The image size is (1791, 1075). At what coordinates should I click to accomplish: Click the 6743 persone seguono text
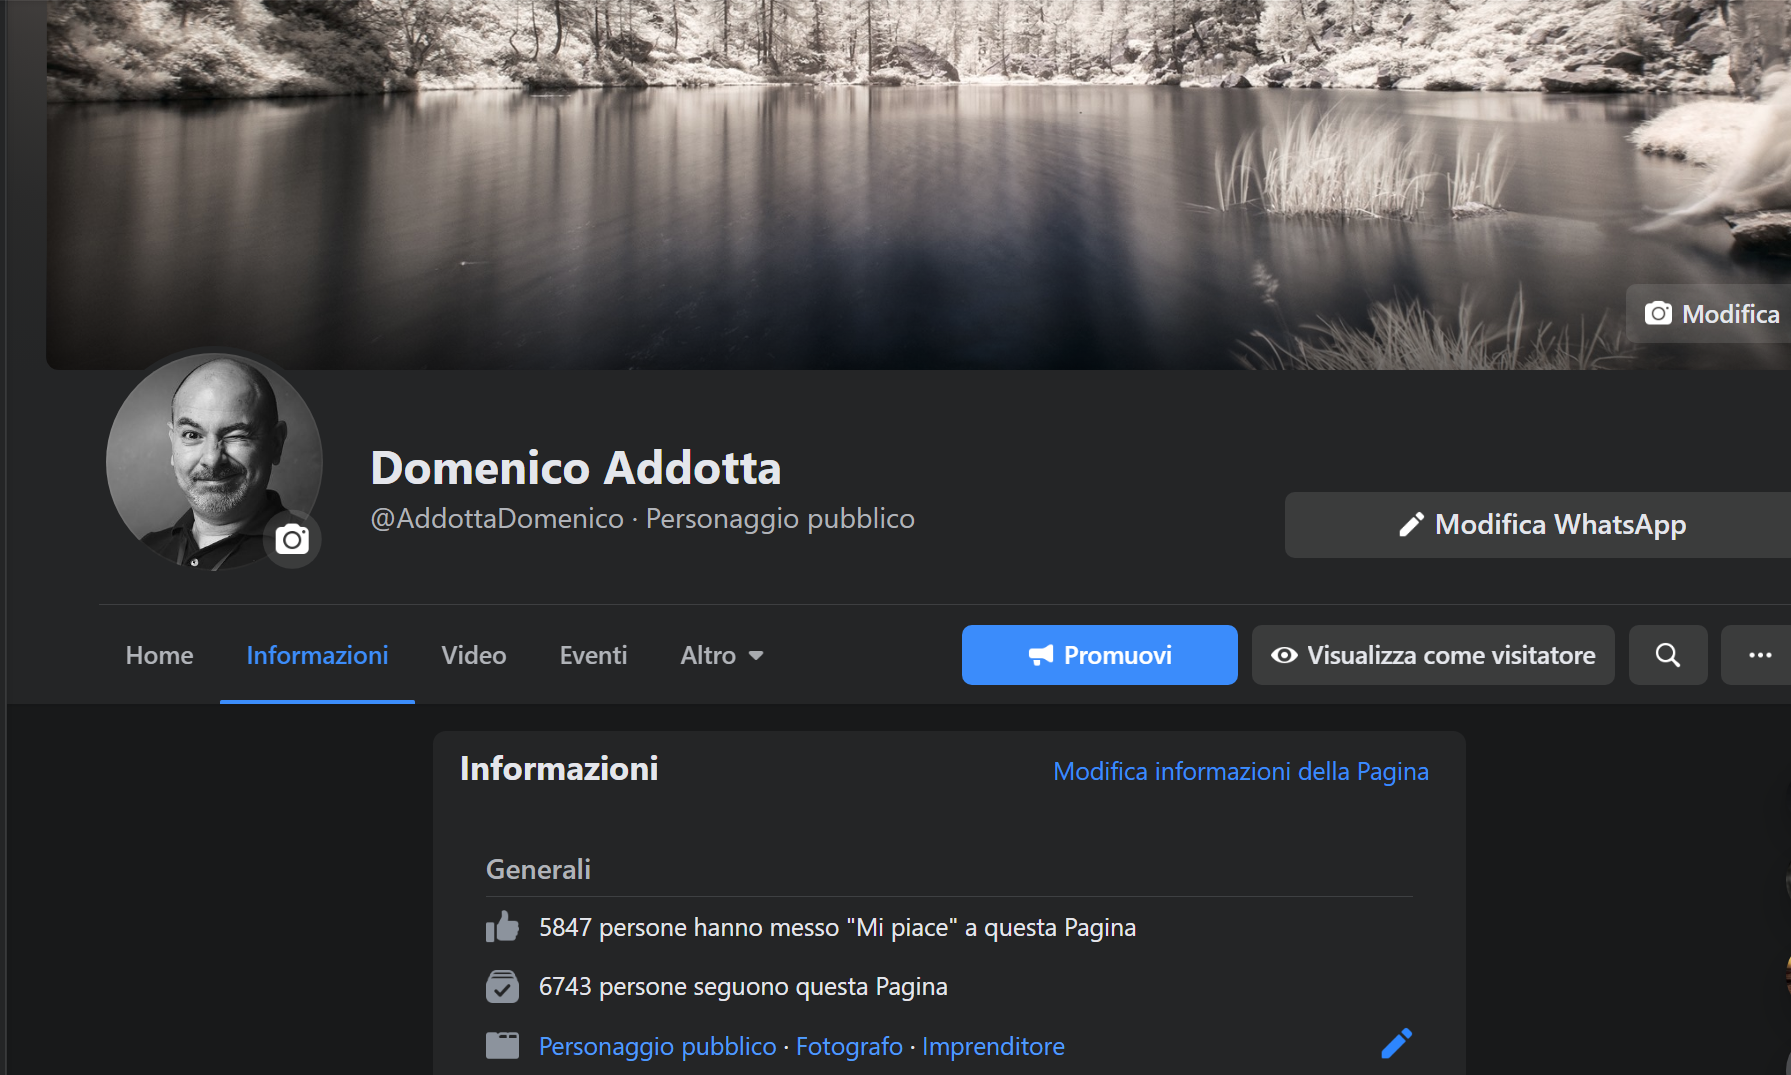[743, 987]
